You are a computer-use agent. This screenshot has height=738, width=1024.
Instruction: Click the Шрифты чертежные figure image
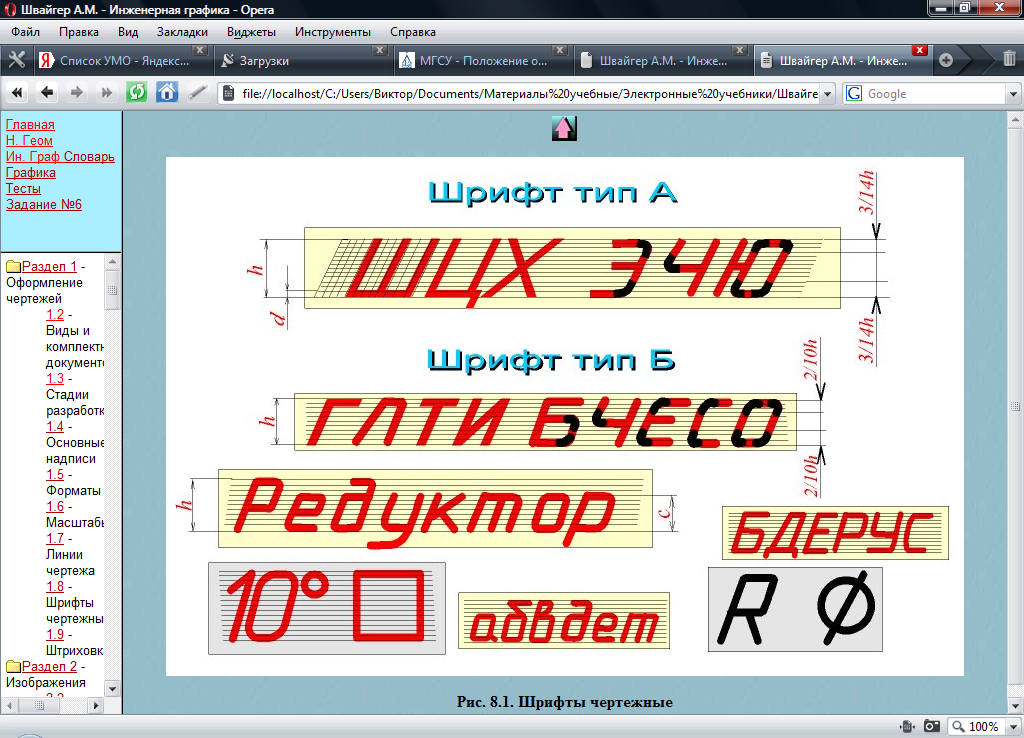(565, 416)
